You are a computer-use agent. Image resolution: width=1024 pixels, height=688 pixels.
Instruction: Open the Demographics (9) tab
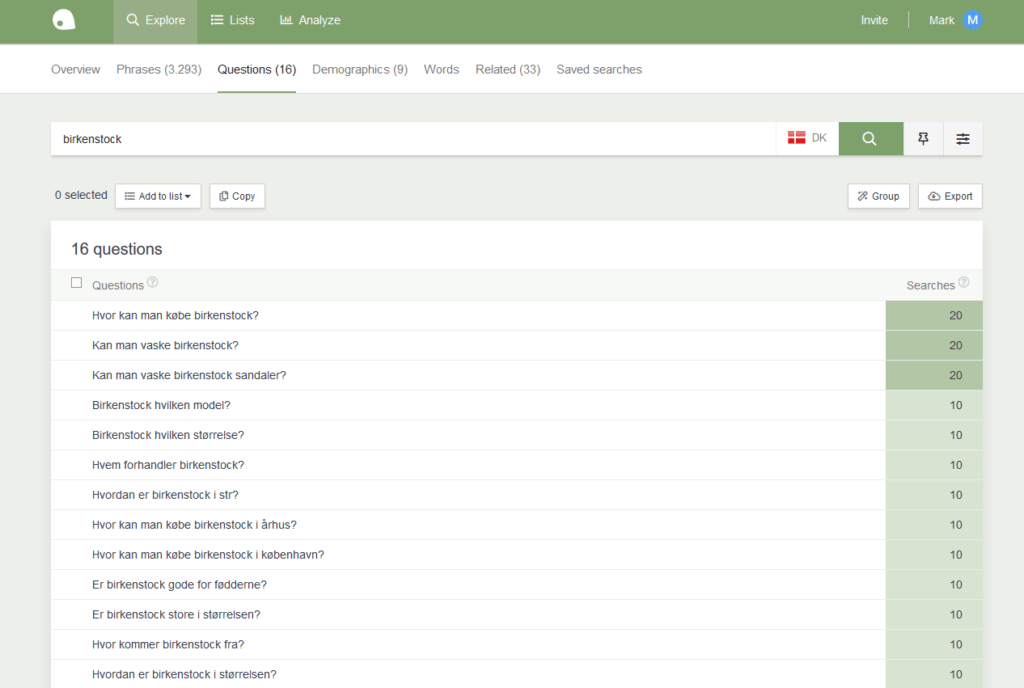coord(360,69)
